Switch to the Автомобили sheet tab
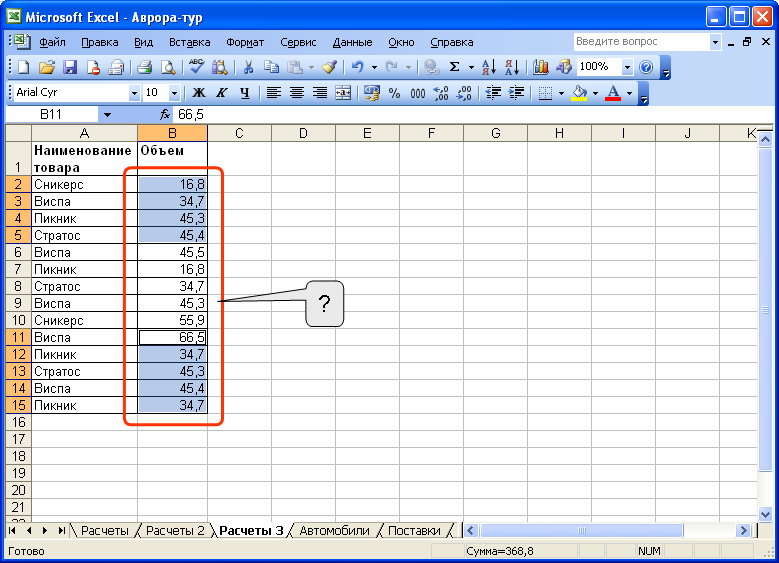The height and width of the screenshot is (563, 779). pyautogui.click(x=334, y=531)
